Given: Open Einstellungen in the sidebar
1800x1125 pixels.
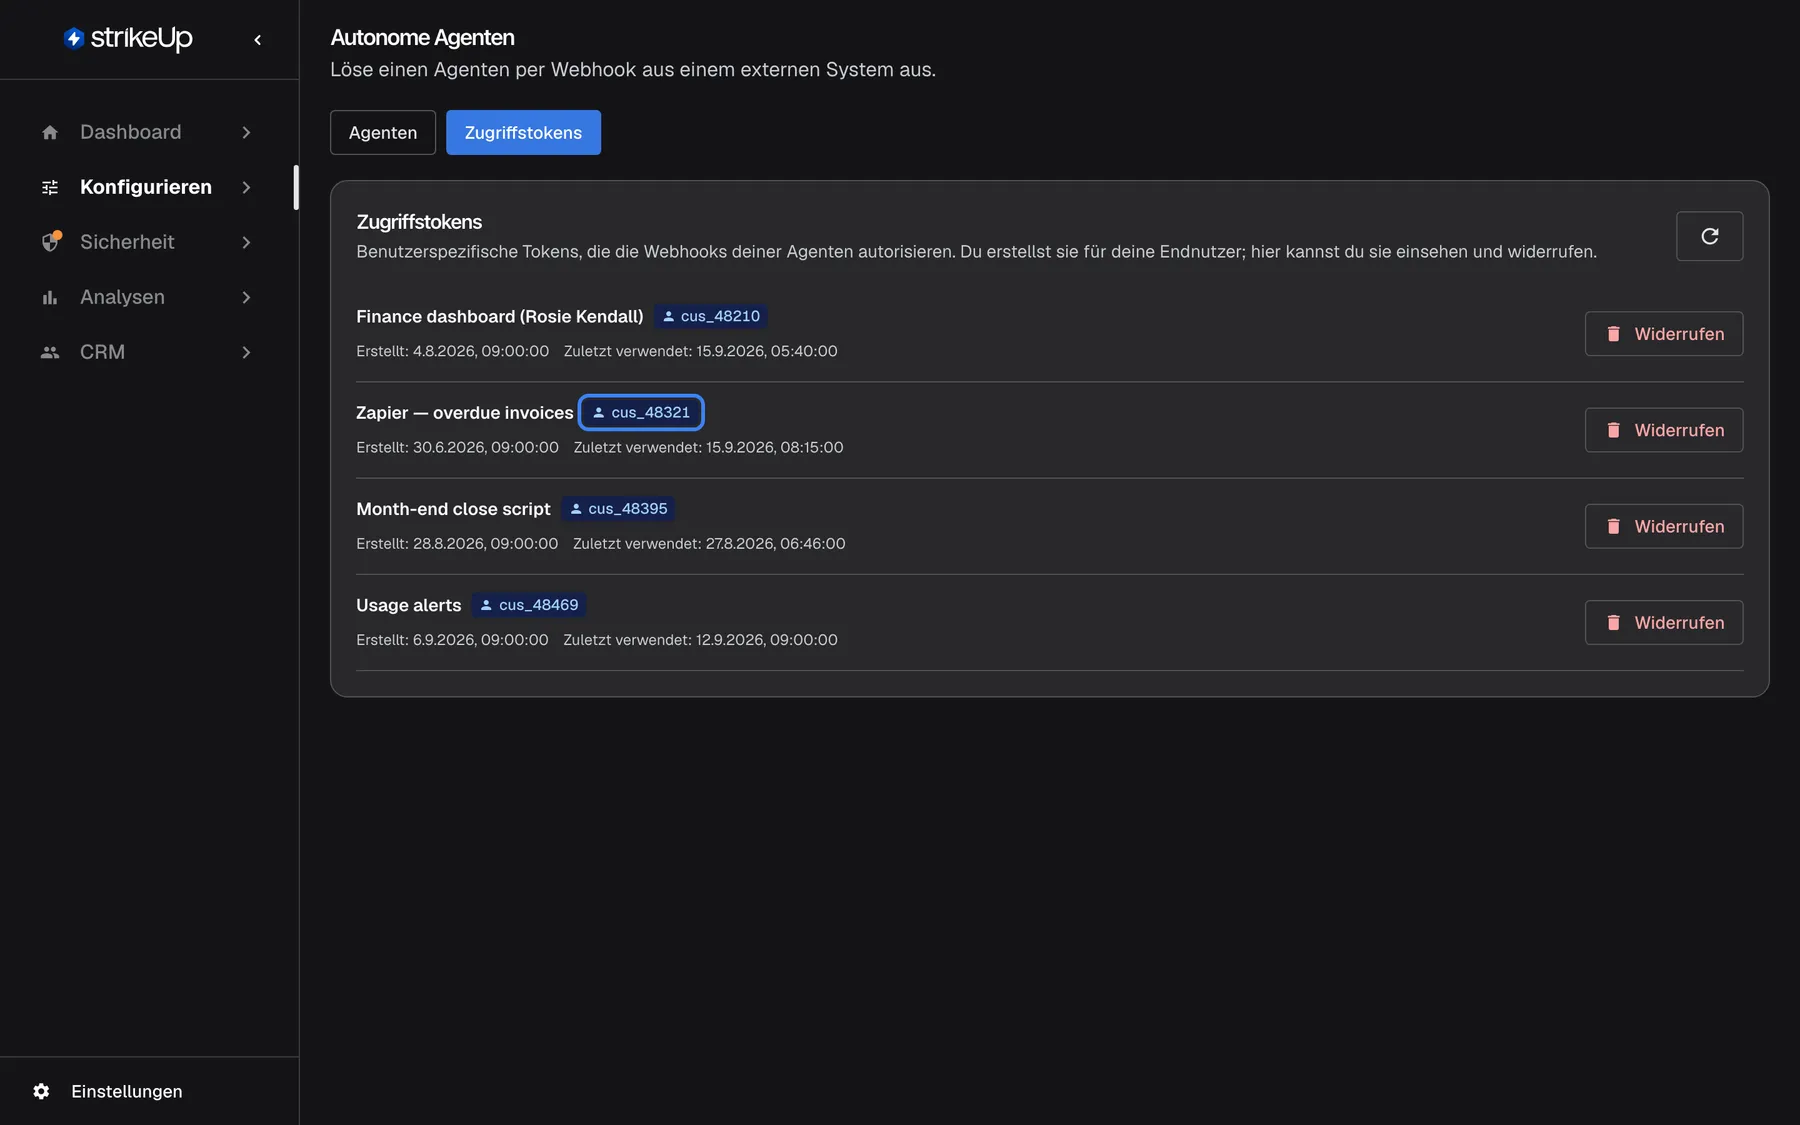Looking at the screenshot, I should pos(108,1091).
